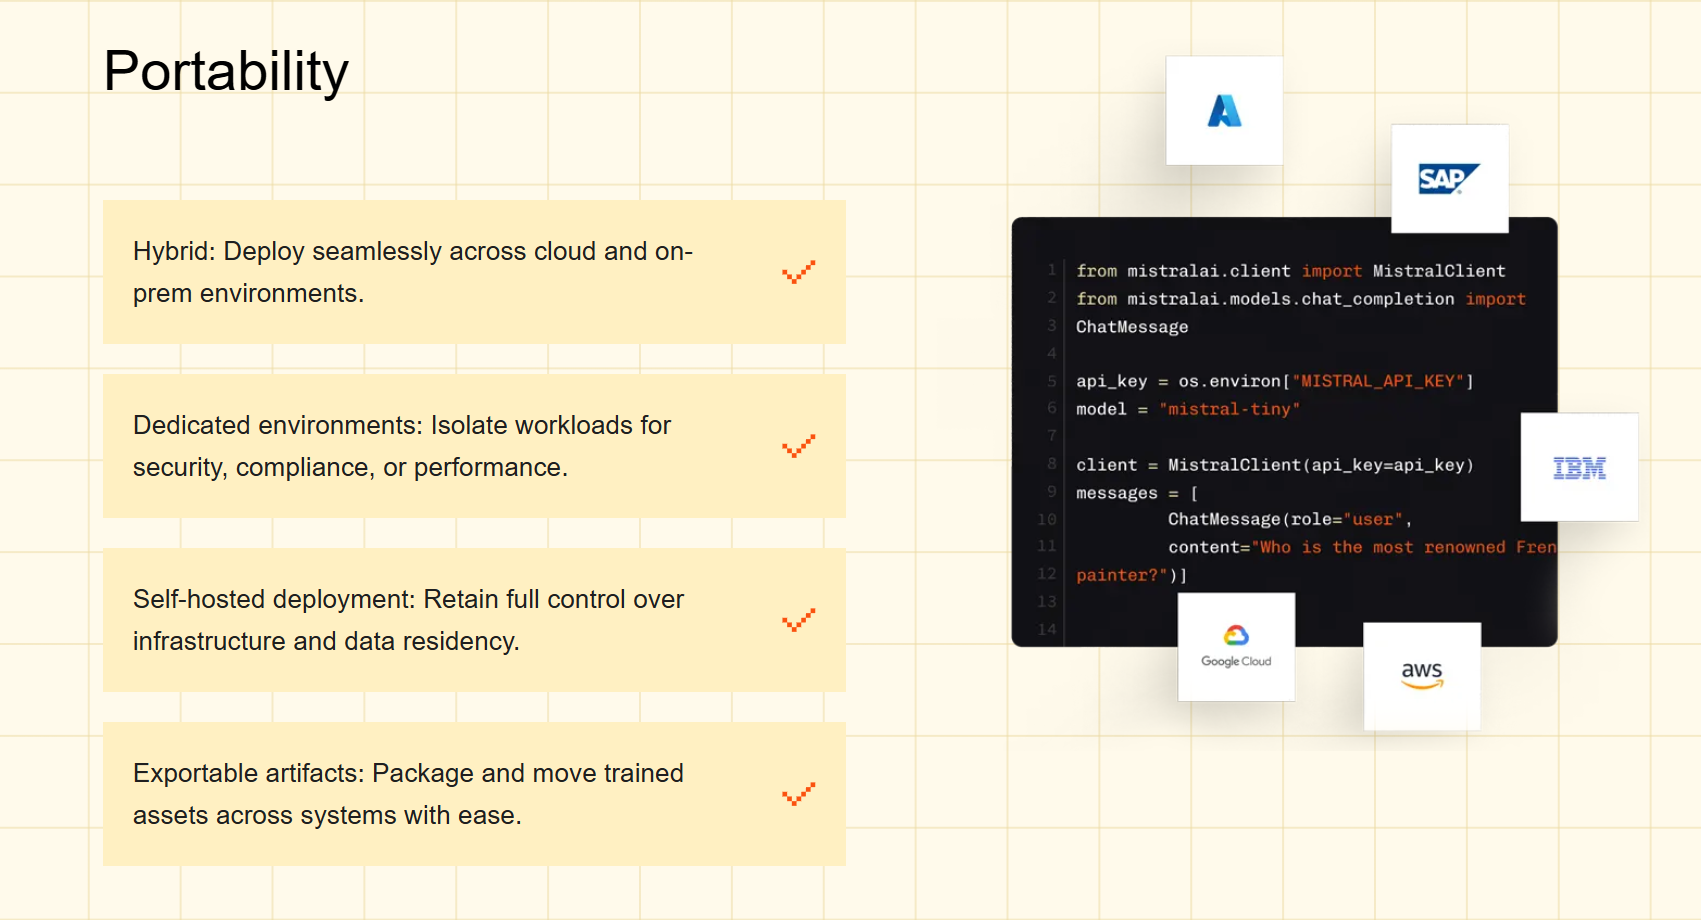Toggle the checkmark beside Exportable artifacts
Screen dimensions: 1701x920
click(798, 793)
